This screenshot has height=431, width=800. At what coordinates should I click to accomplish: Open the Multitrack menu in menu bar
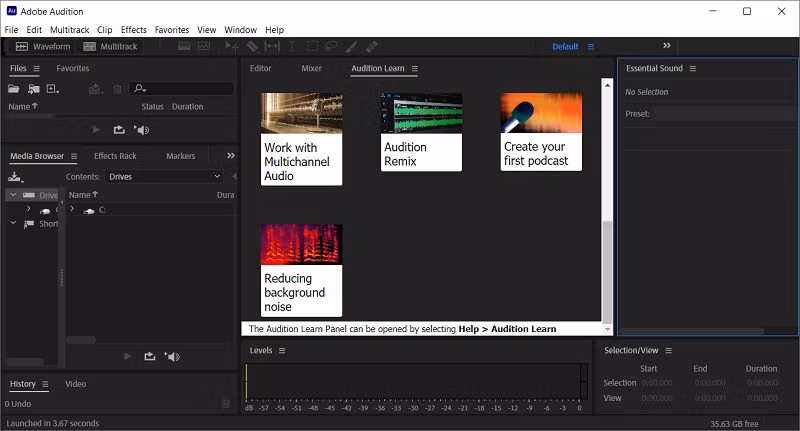[69, 30]
